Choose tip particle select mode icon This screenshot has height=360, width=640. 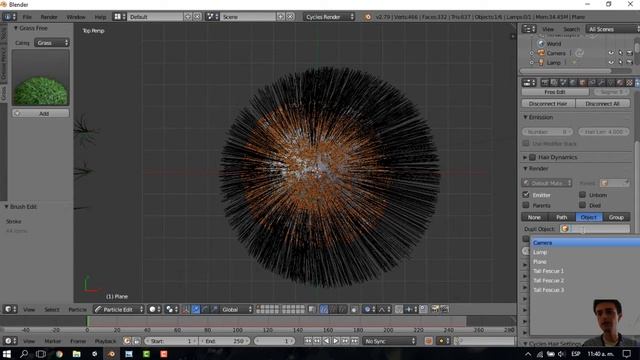pyautogui.click(x=342, y=309)
